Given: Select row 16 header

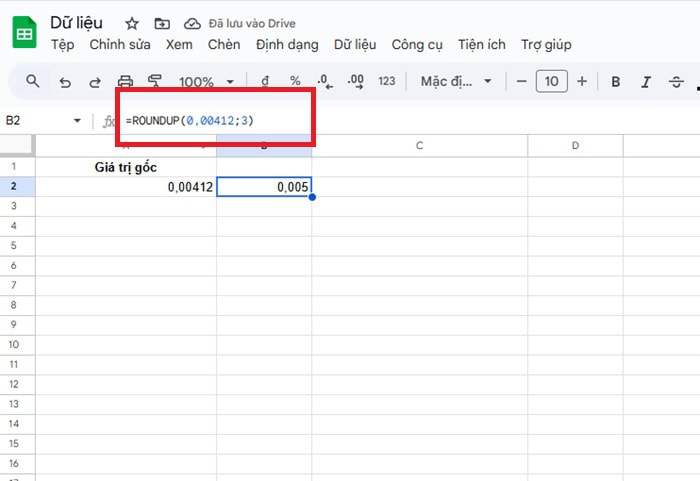Looking at the screenshot, I should [x=17, y=464].
